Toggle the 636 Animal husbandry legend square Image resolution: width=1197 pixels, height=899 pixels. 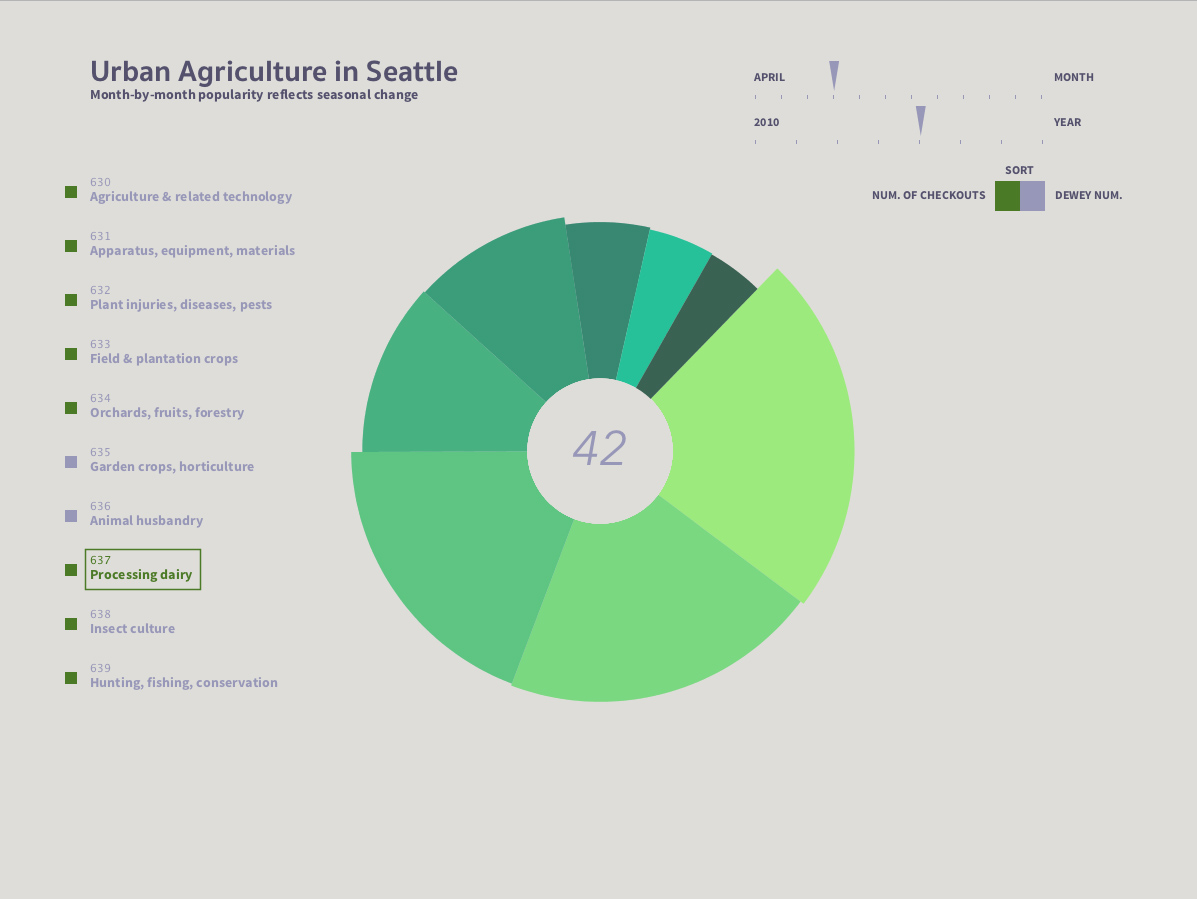(71, 516)
